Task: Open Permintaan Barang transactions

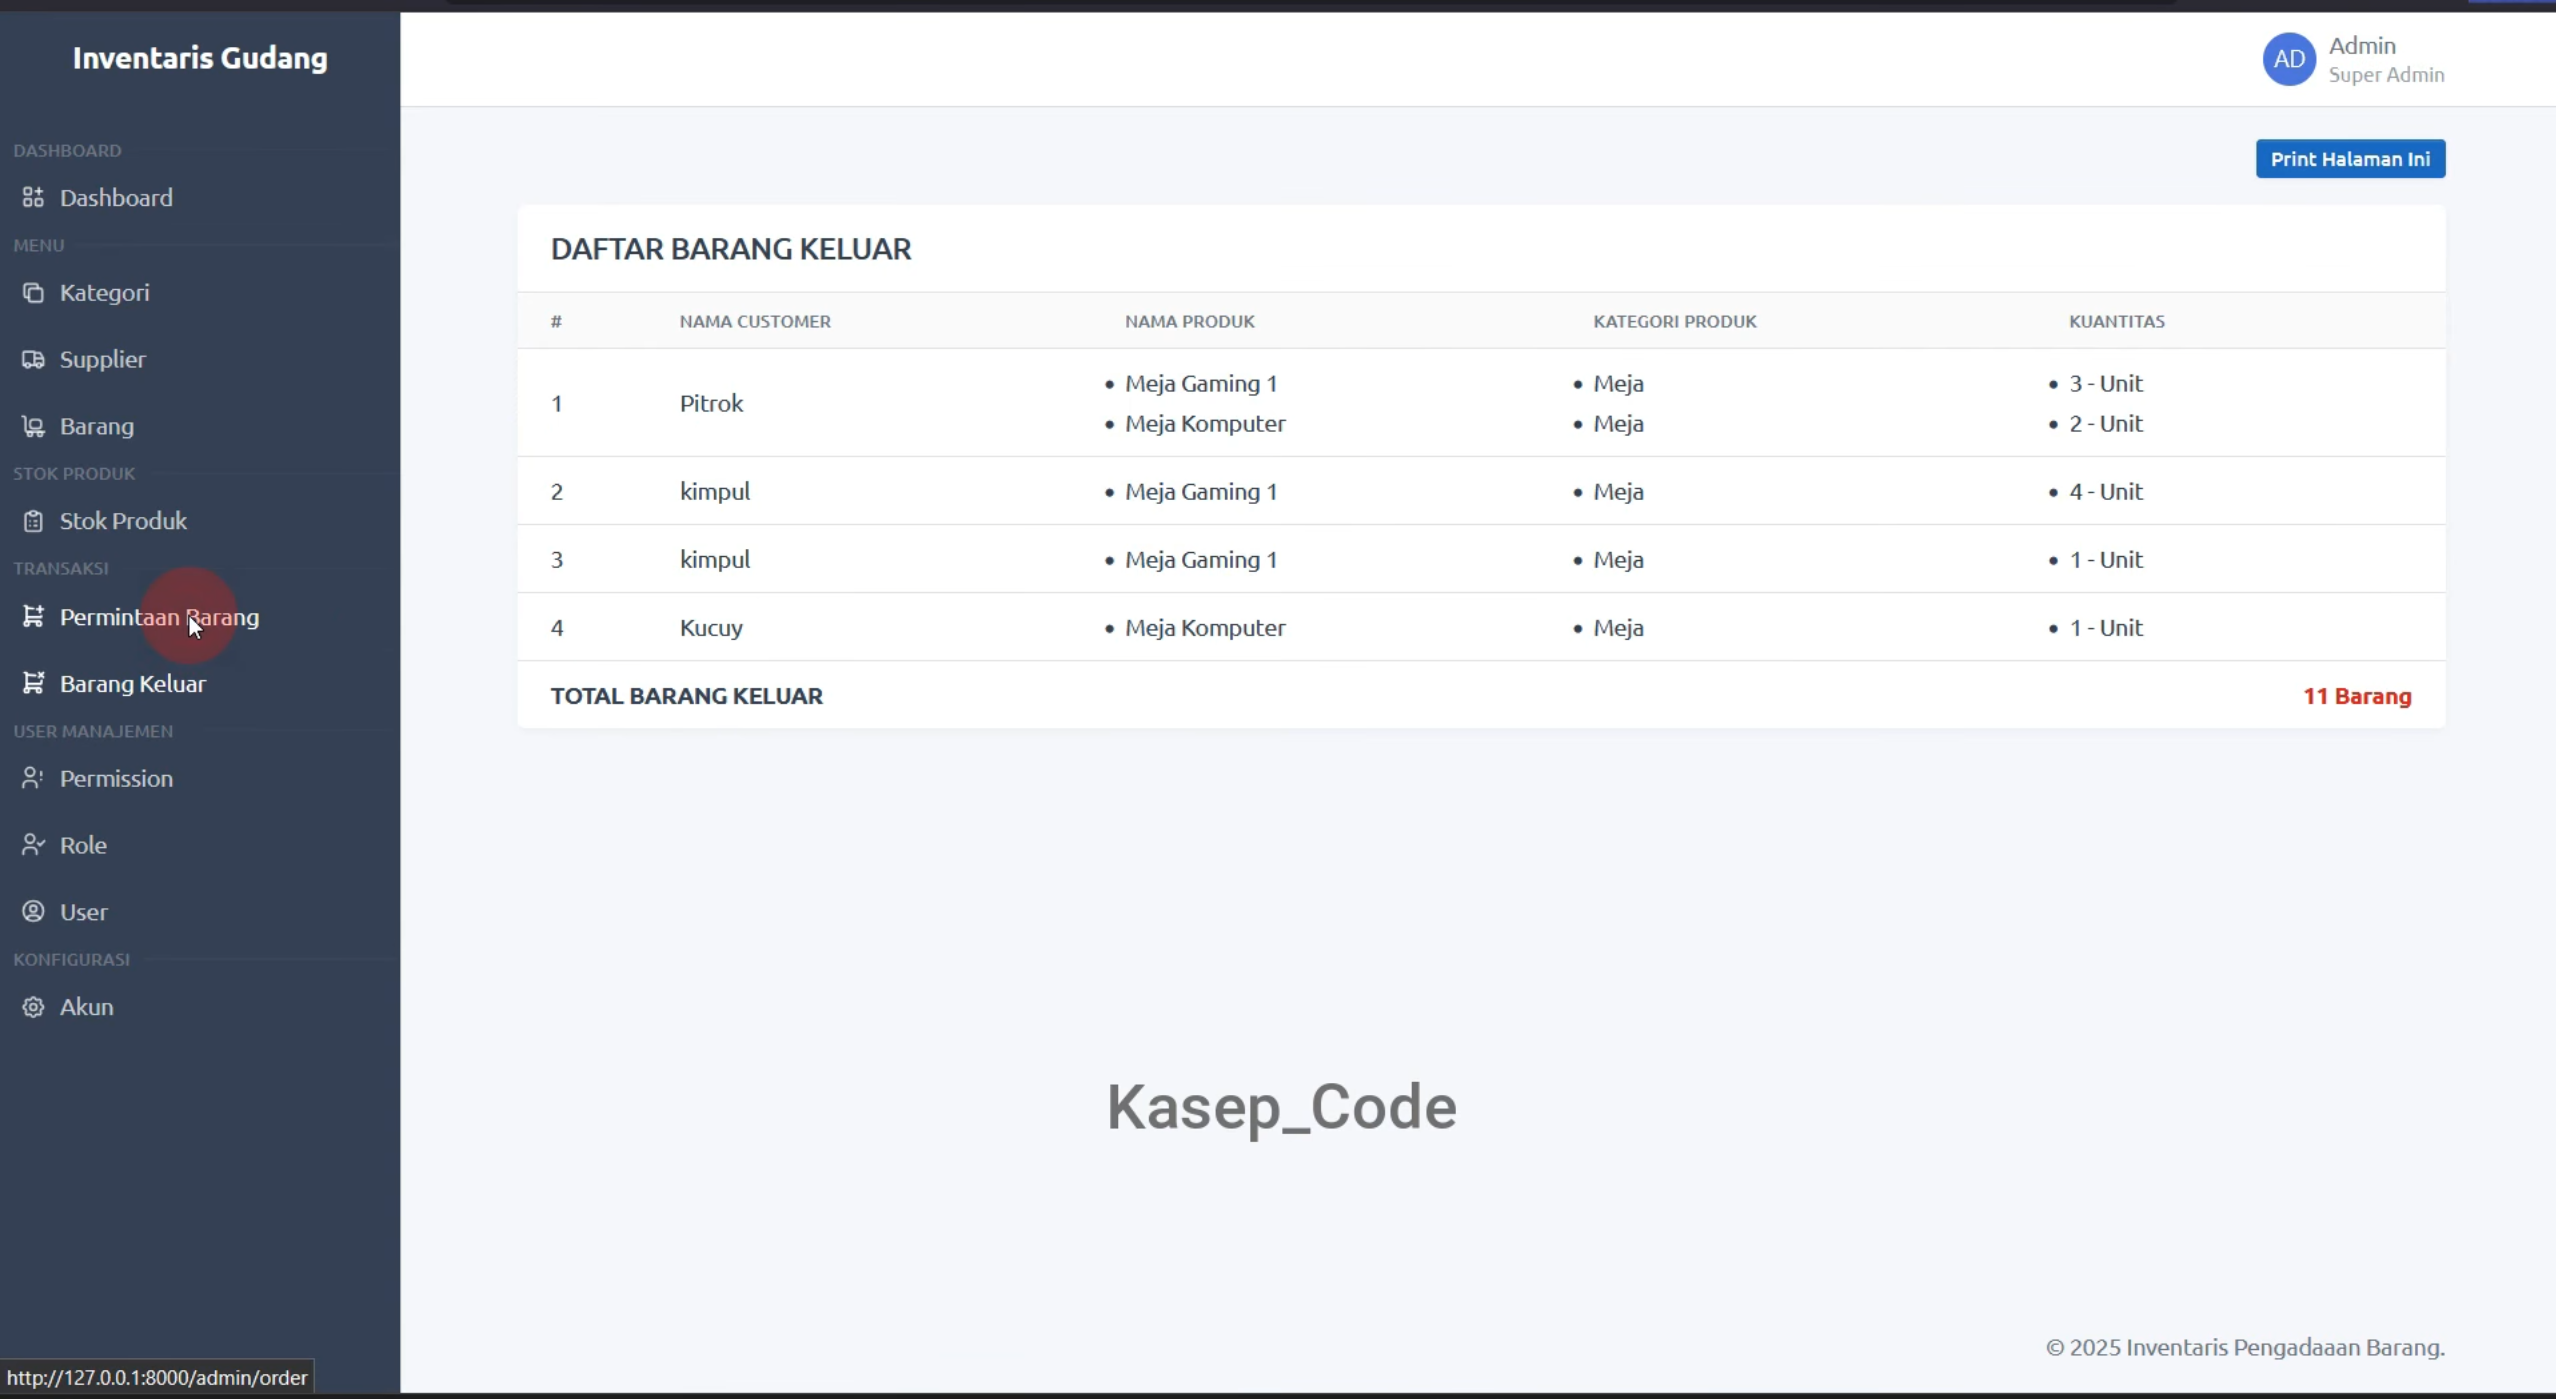Action: coord(159,617)
